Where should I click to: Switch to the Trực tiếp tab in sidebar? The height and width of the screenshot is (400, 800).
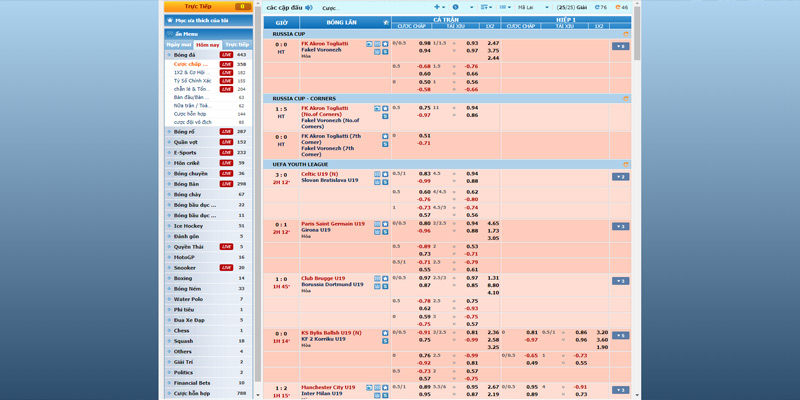click(x=237, y=45)
